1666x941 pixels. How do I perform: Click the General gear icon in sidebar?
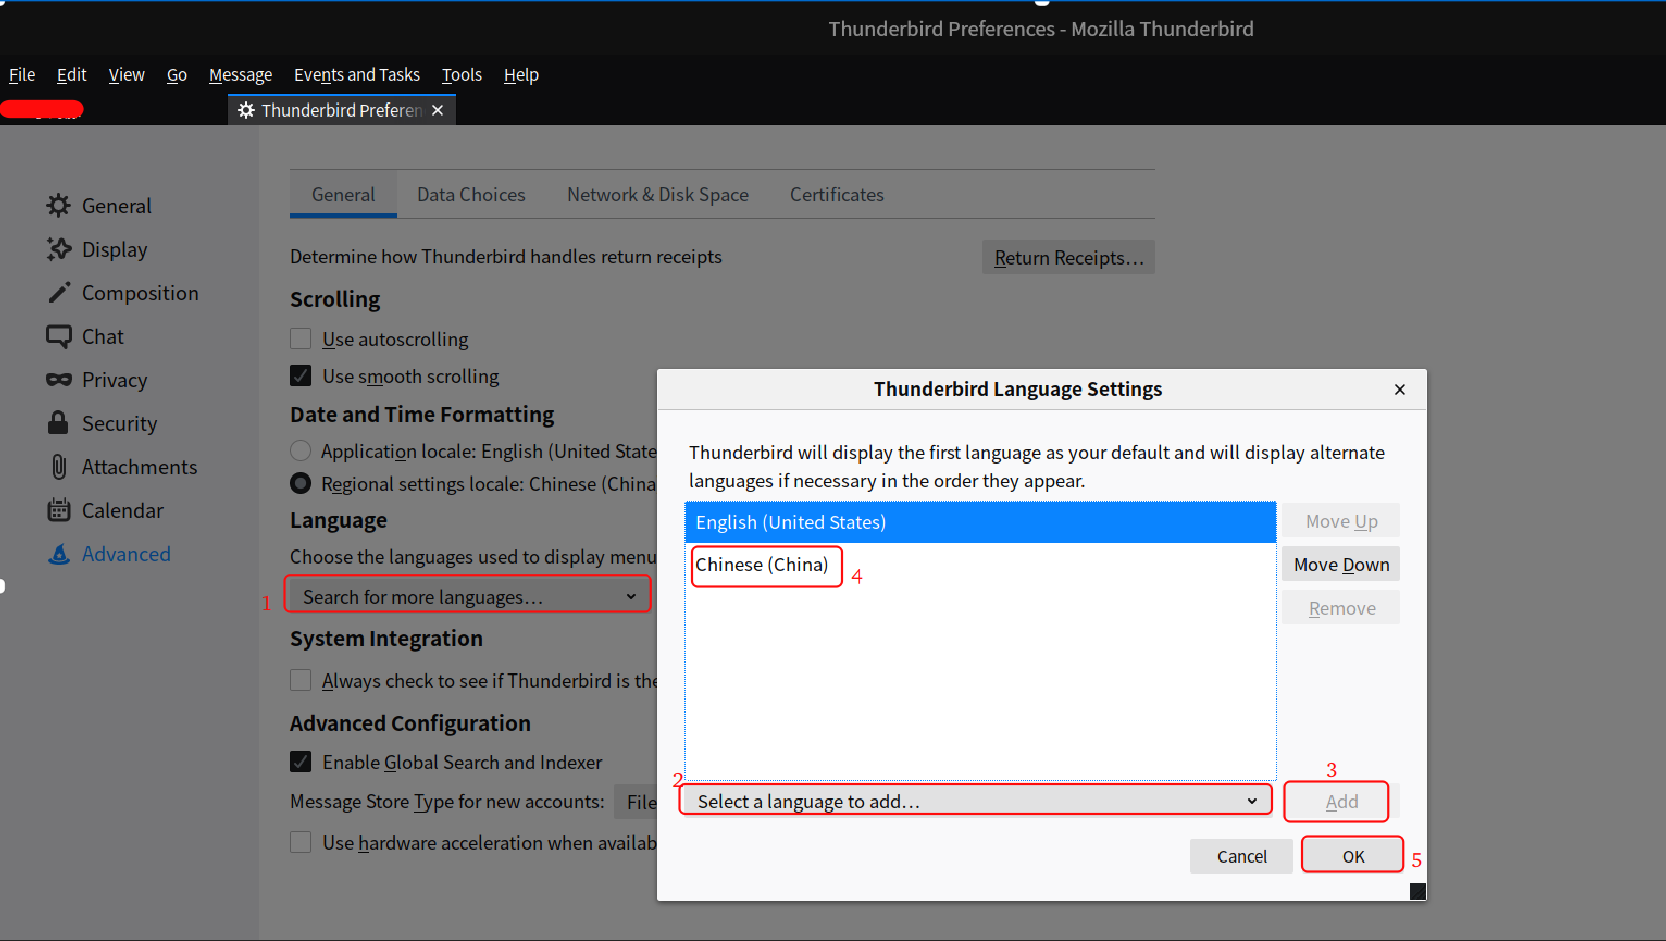coord(59,206)
